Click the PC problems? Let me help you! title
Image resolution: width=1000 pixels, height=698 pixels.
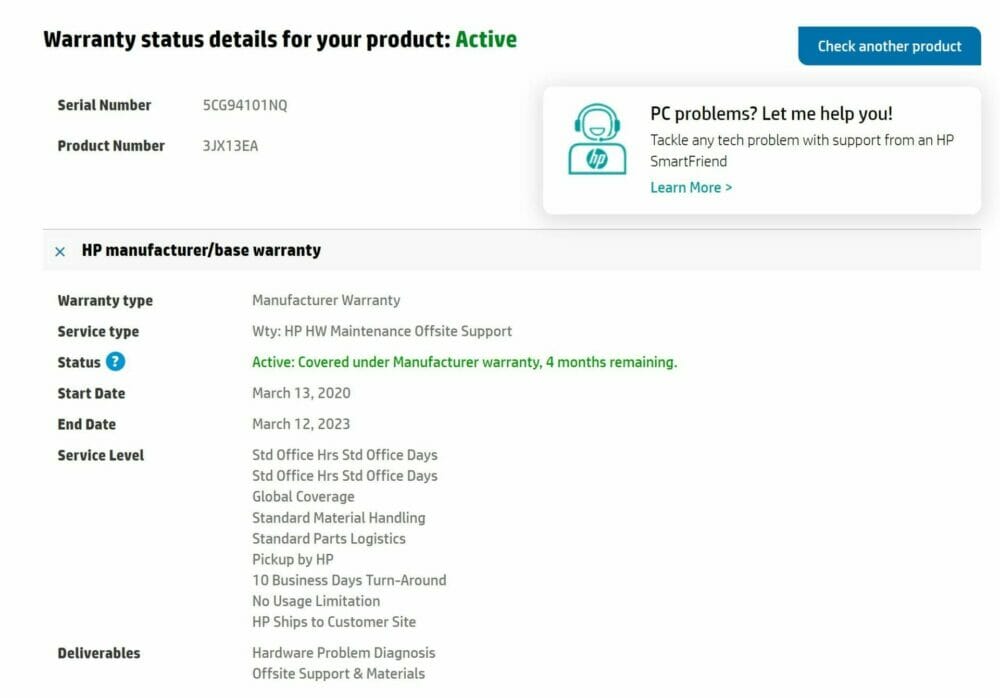click(x=771, y=114)
